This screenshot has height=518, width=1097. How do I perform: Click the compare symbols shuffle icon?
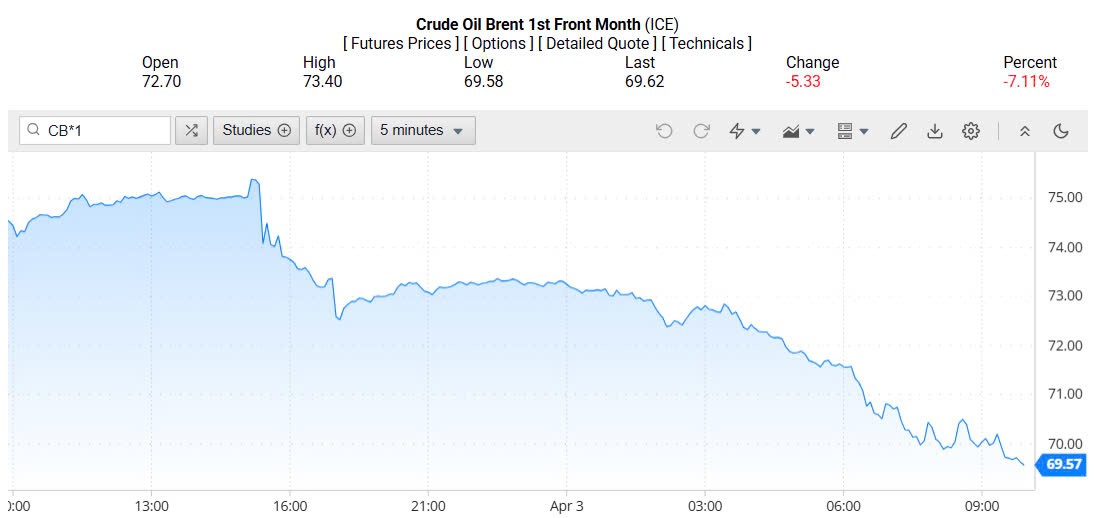coord(191,130)
